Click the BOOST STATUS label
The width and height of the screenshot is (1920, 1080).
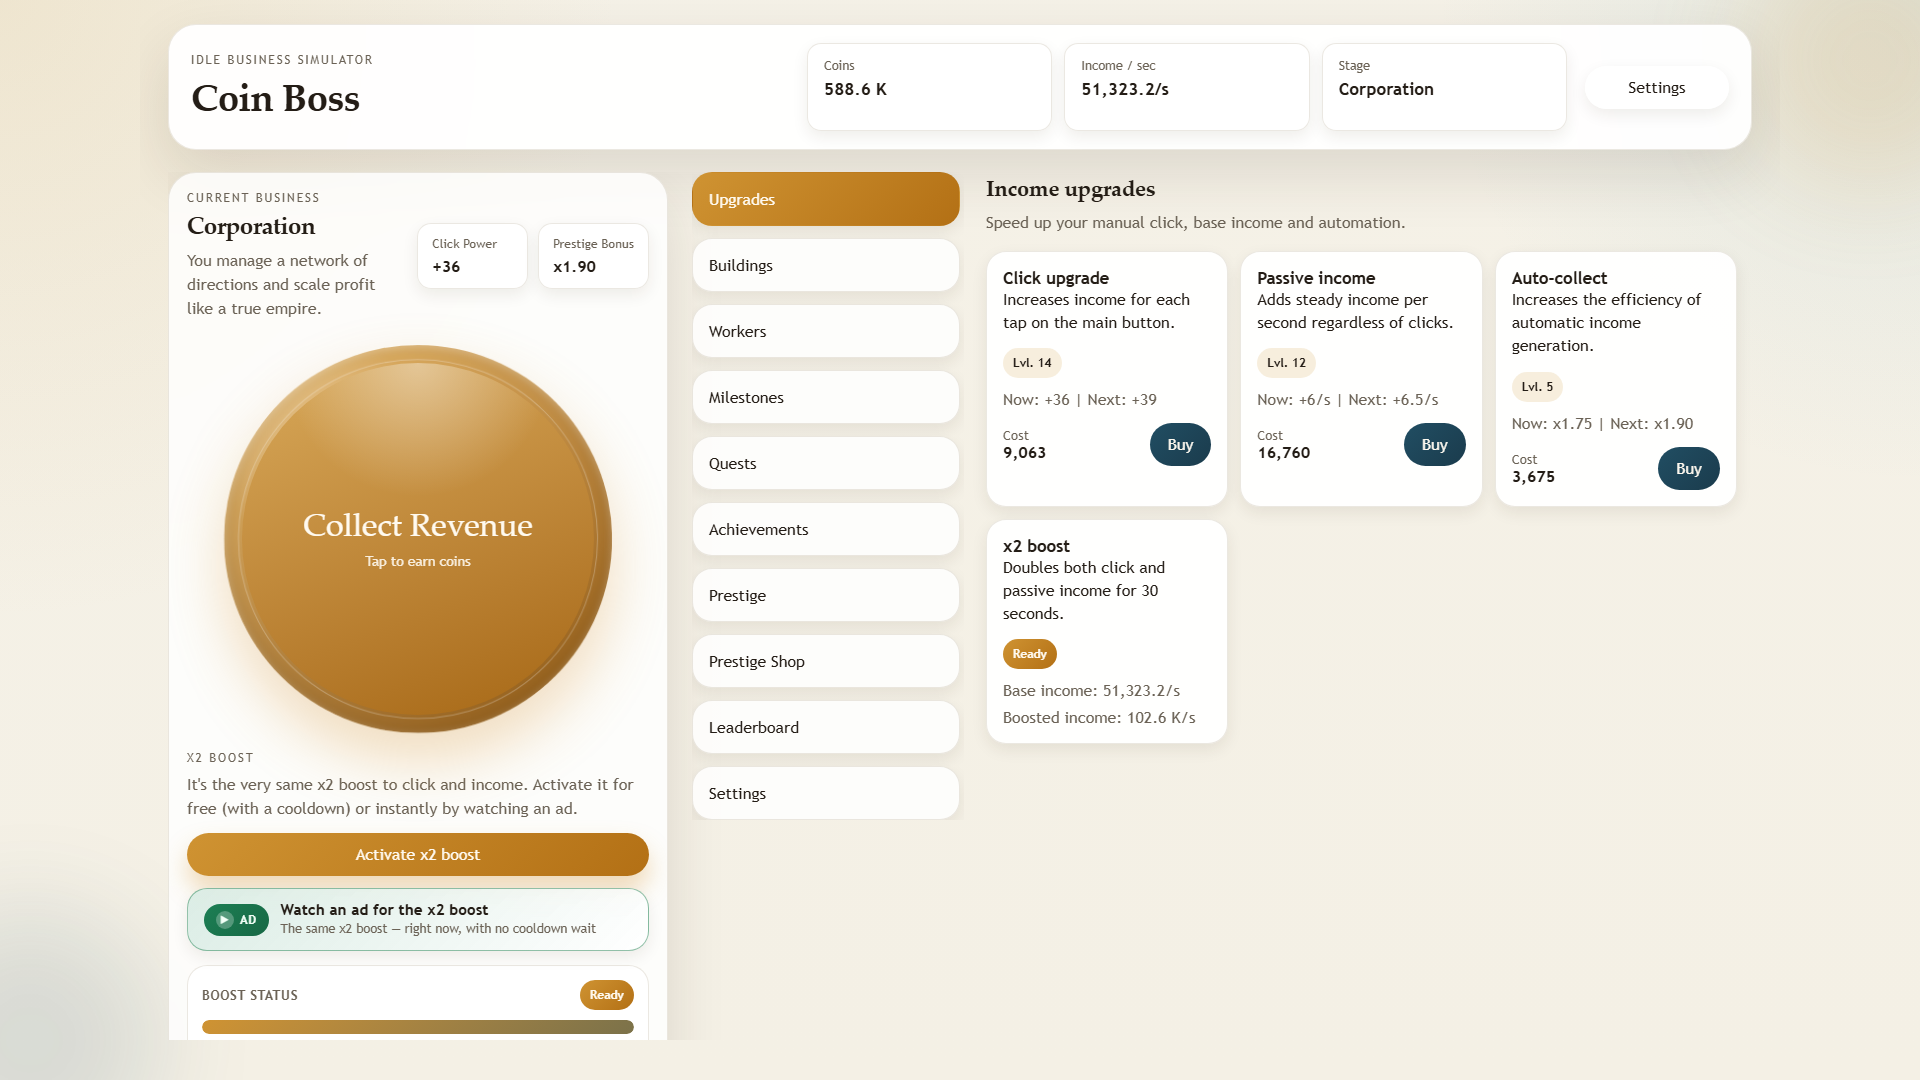pyautogui.click(x=250, y=995)
